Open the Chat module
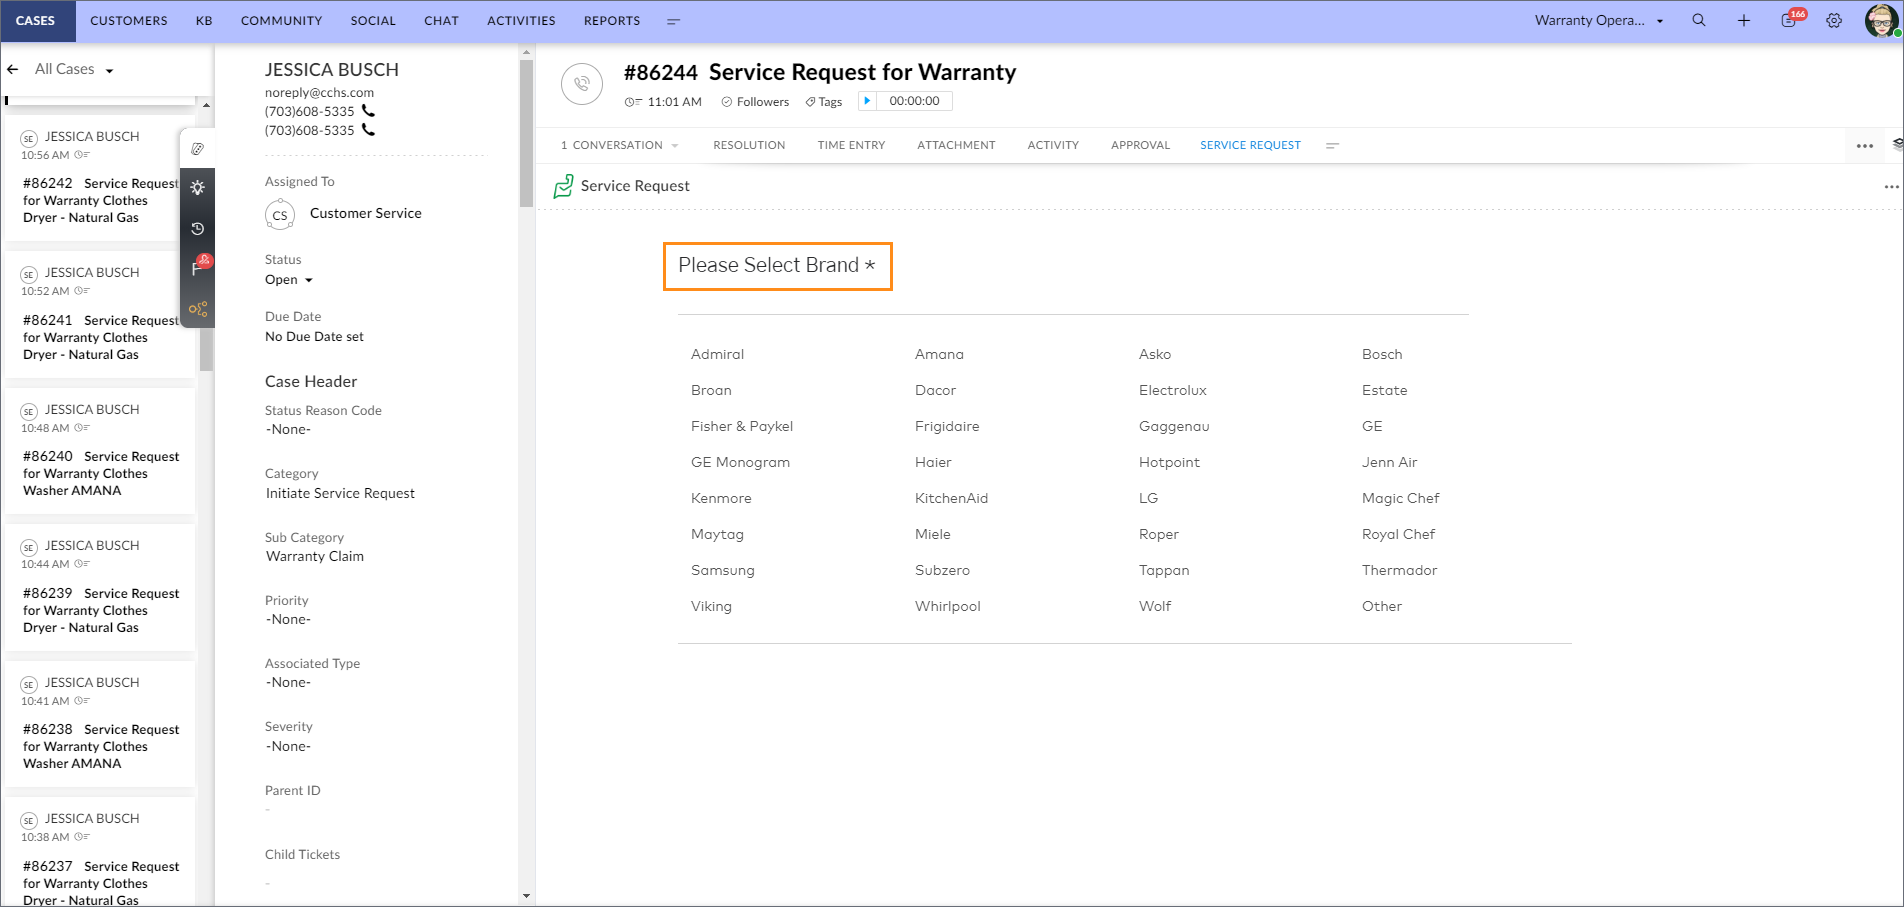 point(441,21)
